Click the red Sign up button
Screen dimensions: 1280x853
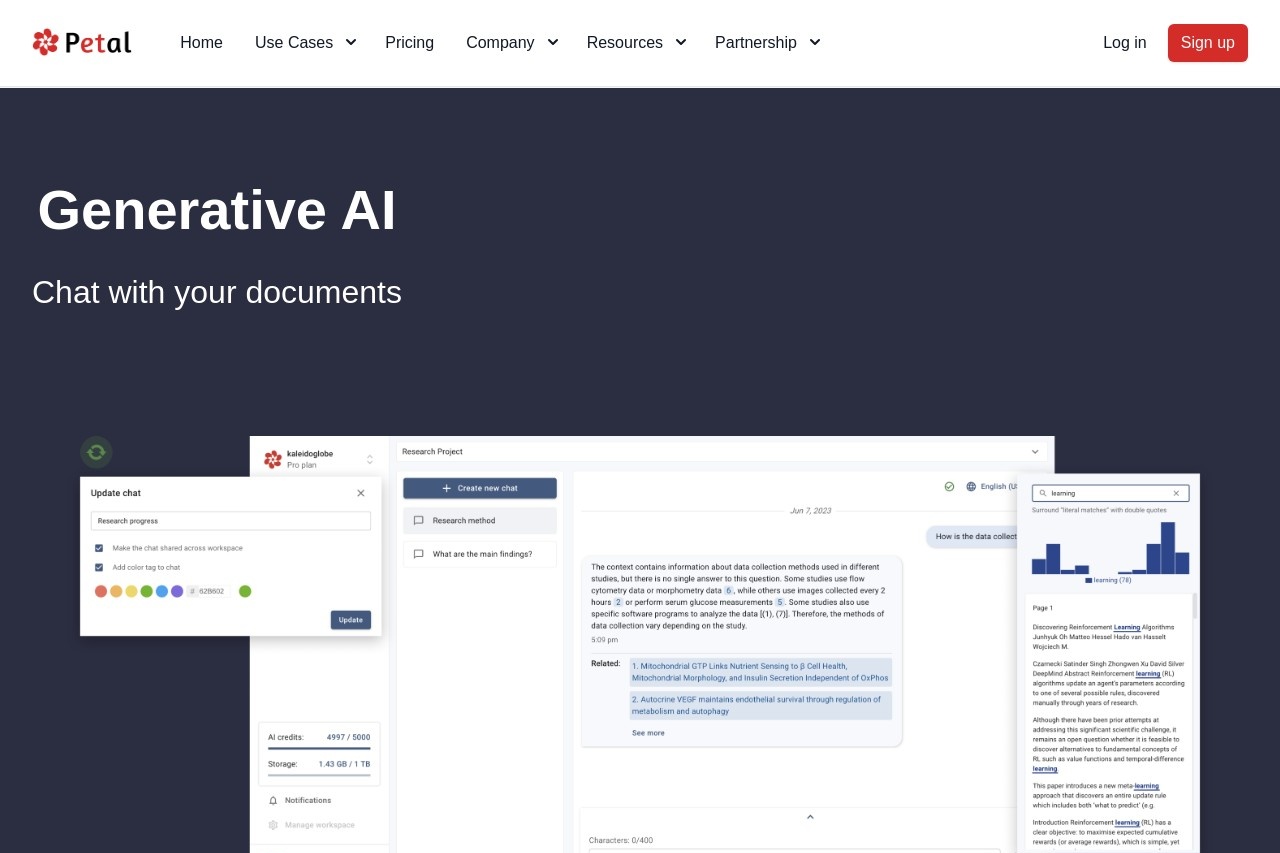(x=1208, y=43)
